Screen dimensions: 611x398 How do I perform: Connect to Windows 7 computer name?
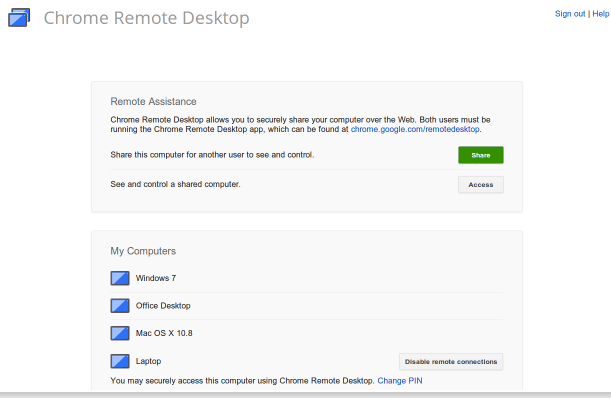pos(156,278)
